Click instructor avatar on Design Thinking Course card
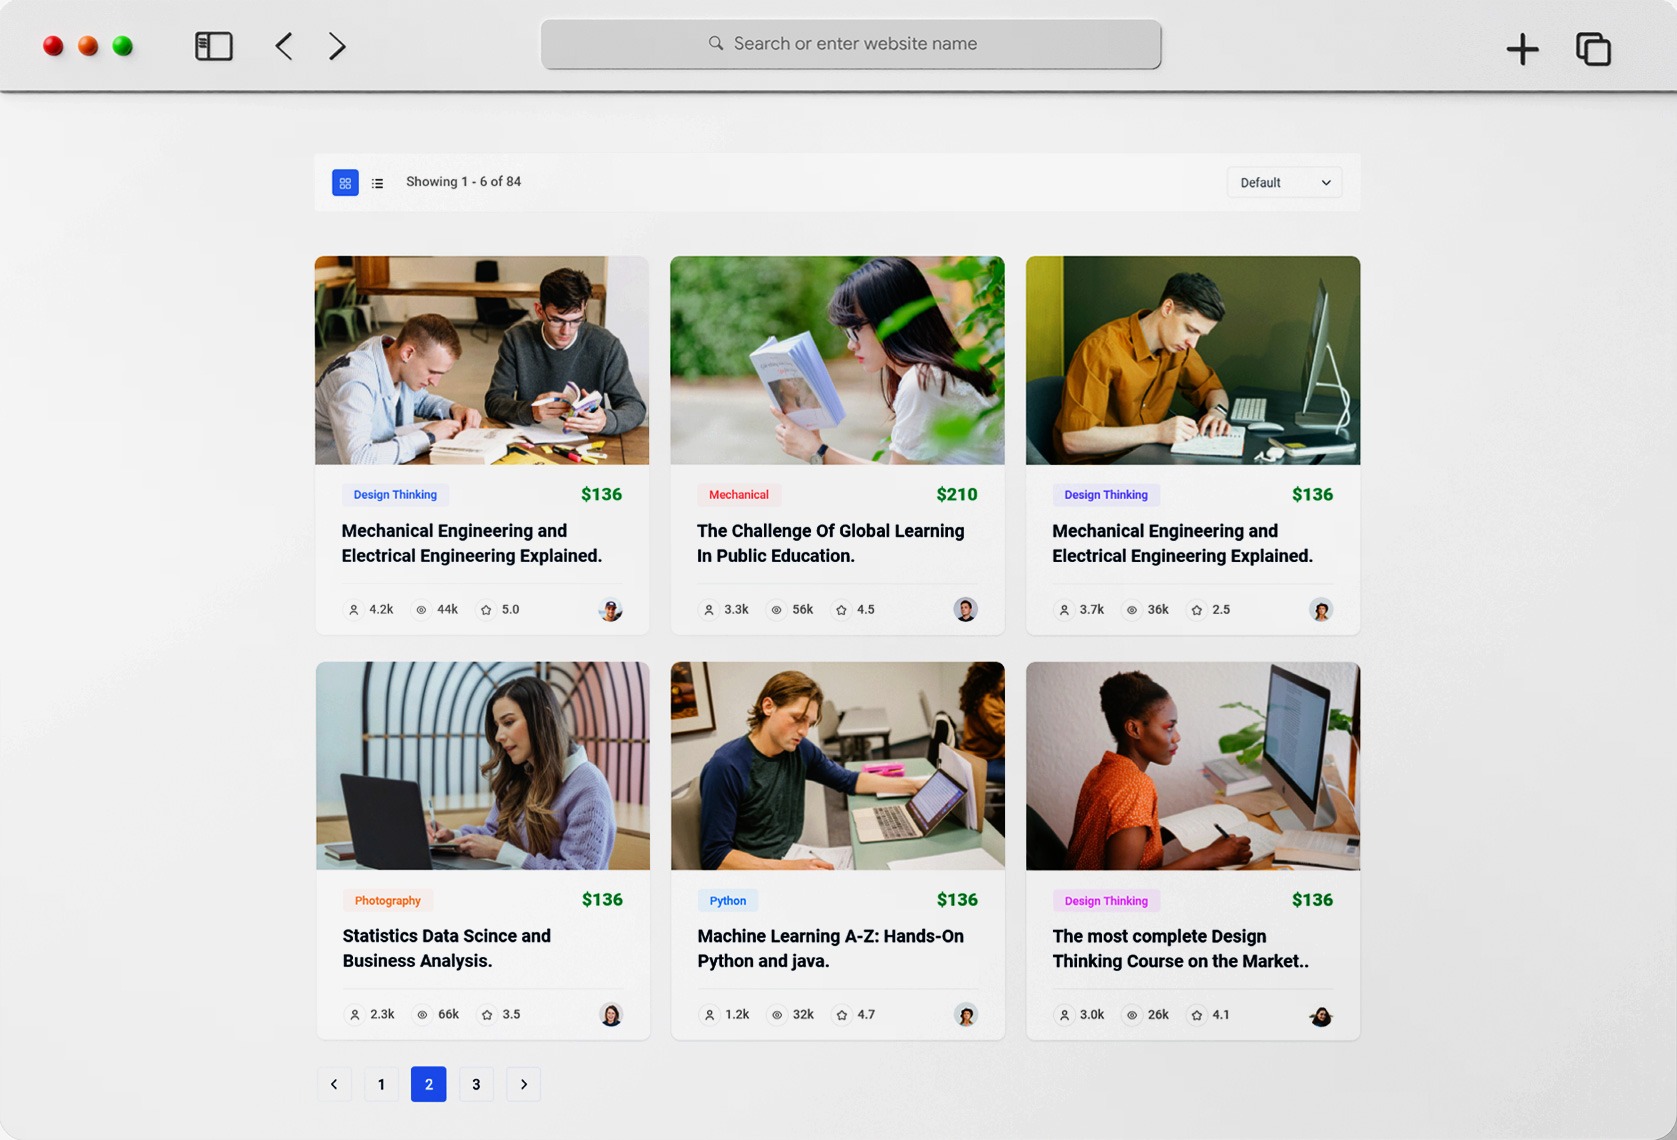The width and height of the screenshot is (1677, 1140). click(x=1321, y=1015)
